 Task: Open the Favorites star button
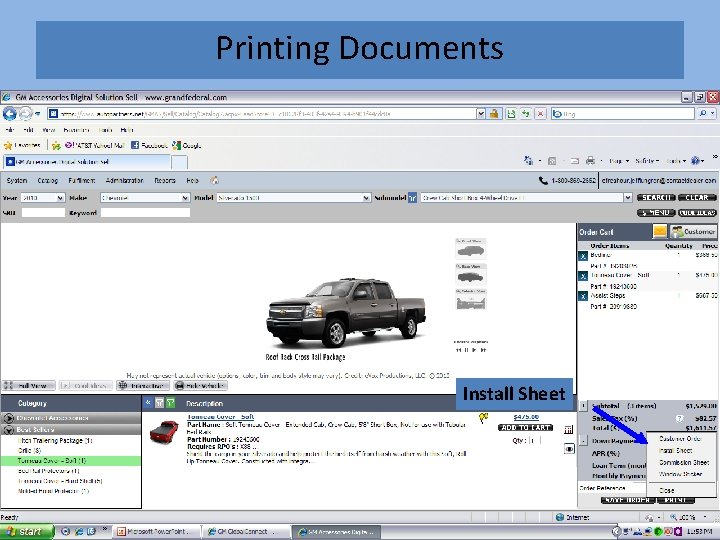22,146
